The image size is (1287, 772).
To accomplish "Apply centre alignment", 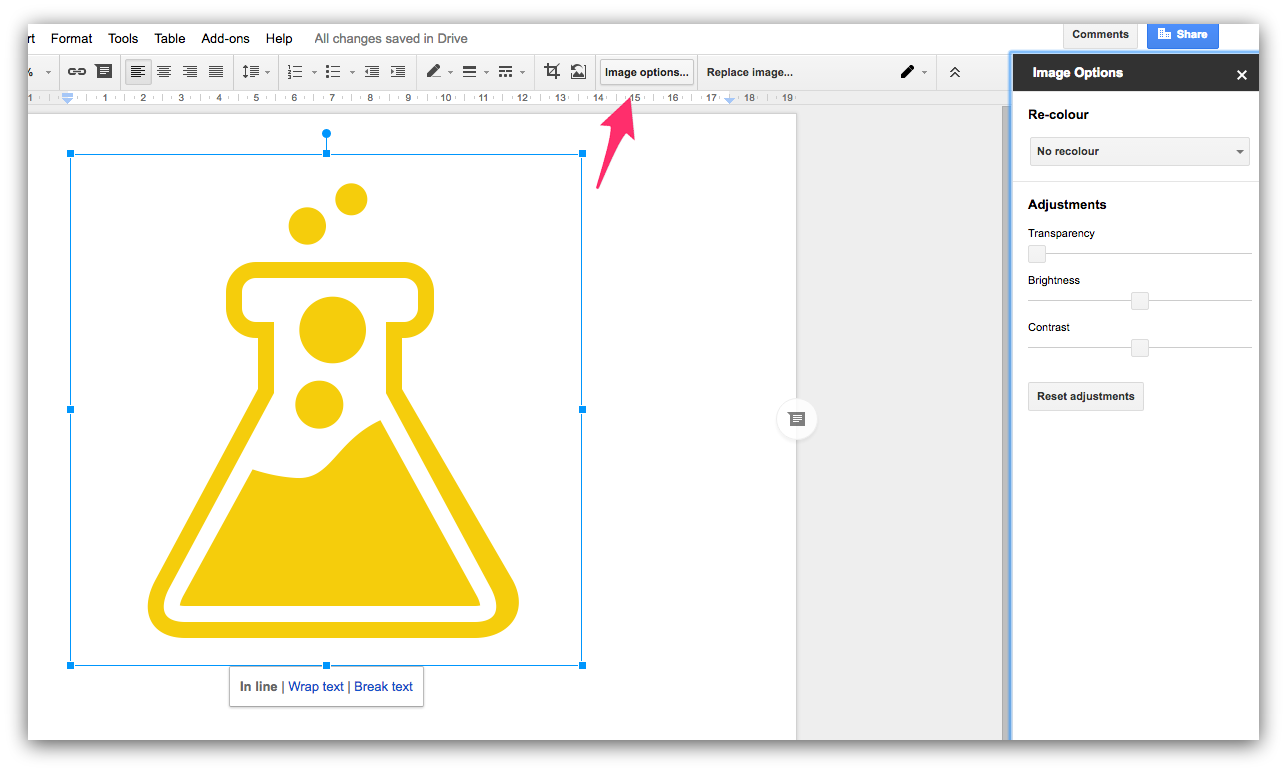I will [x=163, y=71].
